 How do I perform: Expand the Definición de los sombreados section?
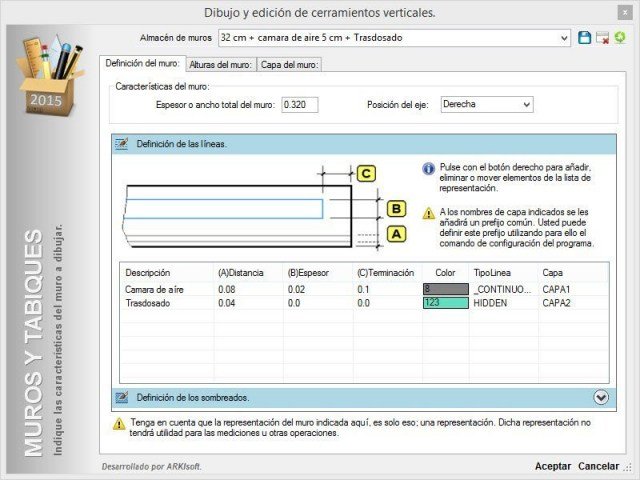(601, 397)
